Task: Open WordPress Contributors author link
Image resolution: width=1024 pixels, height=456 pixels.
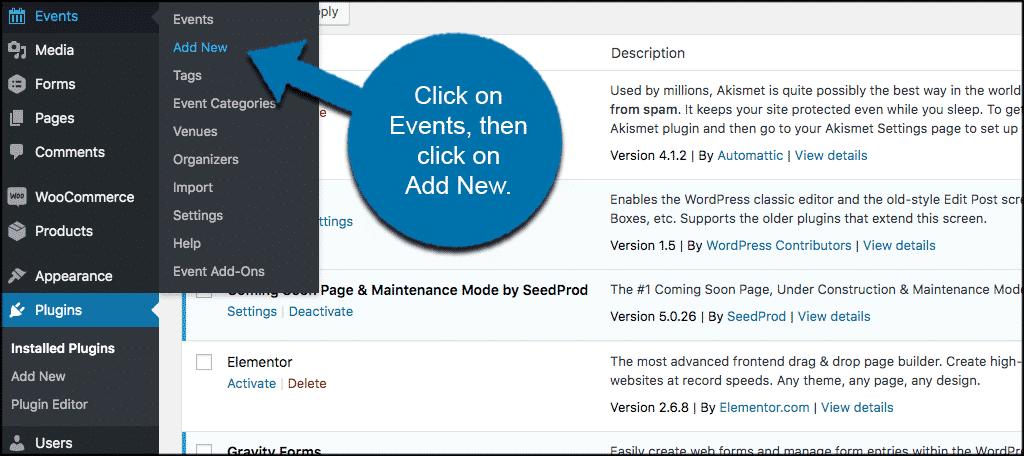Action: [779, 246]
